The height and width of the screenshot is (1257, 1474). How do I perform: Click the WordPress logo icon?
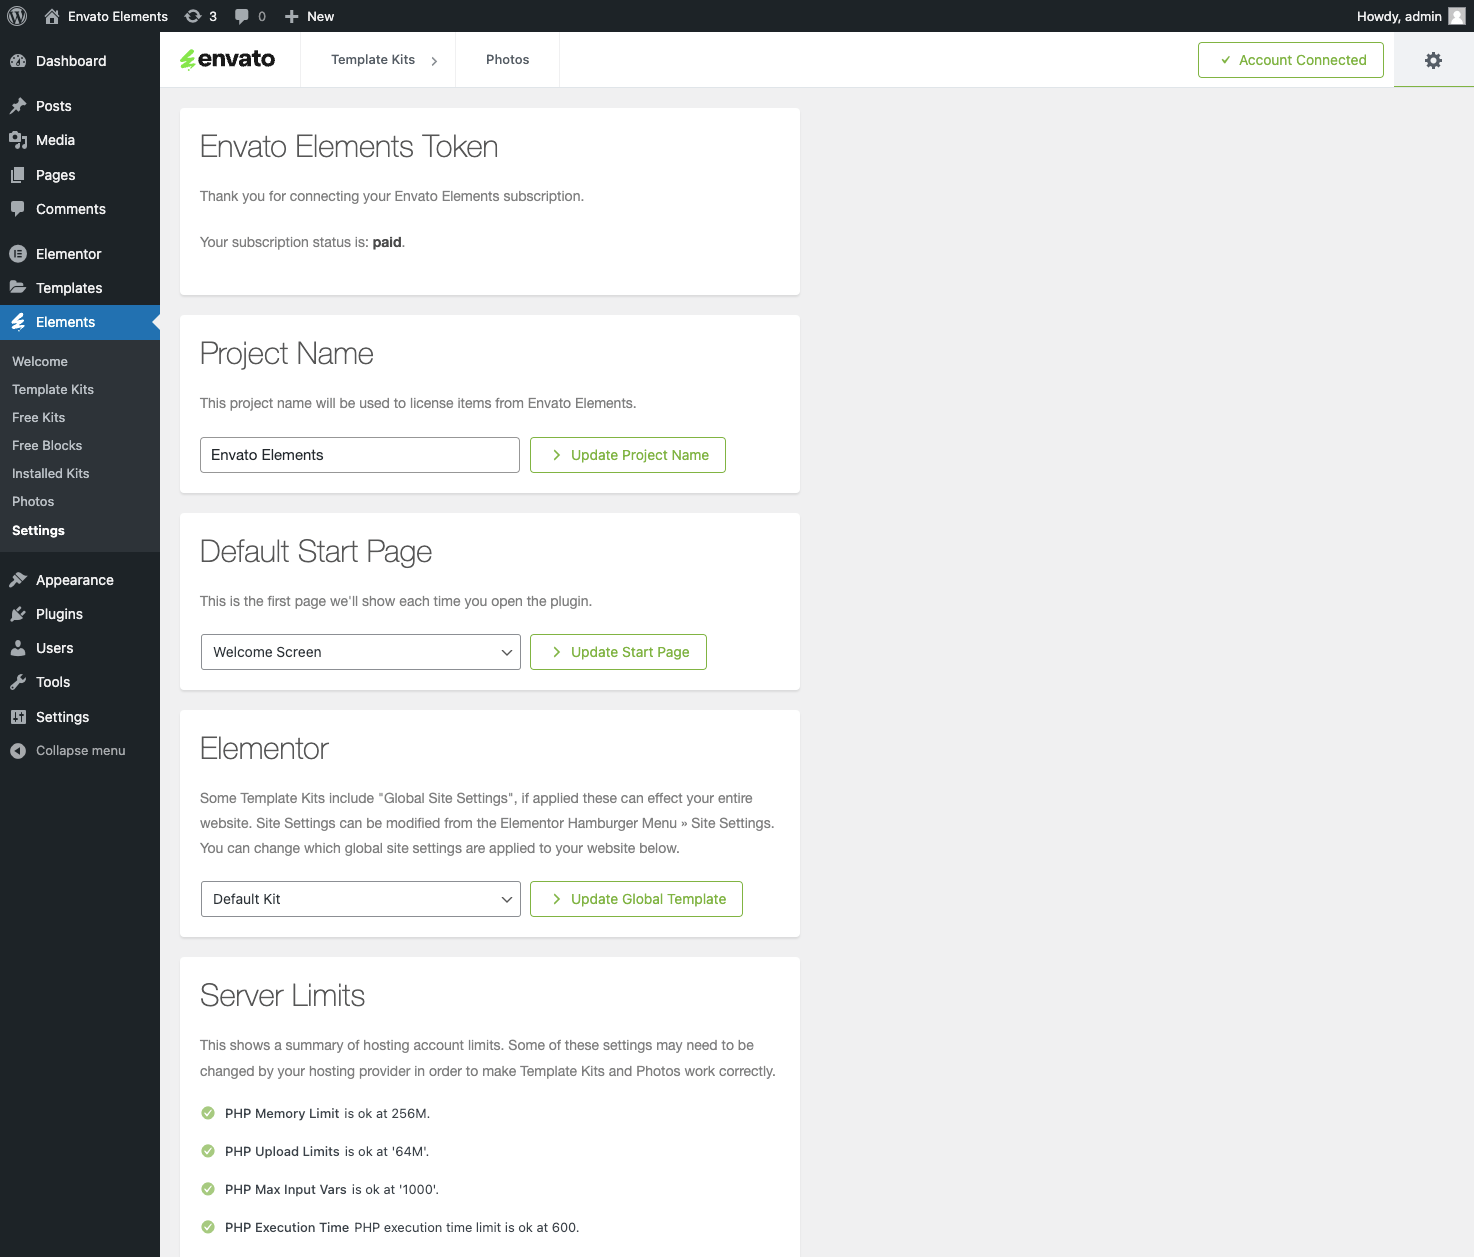(17, 16)
